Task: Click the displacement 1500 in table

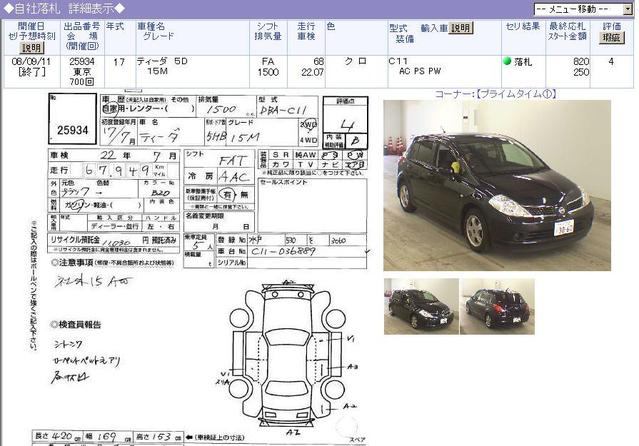Action: tap(268, 72)
